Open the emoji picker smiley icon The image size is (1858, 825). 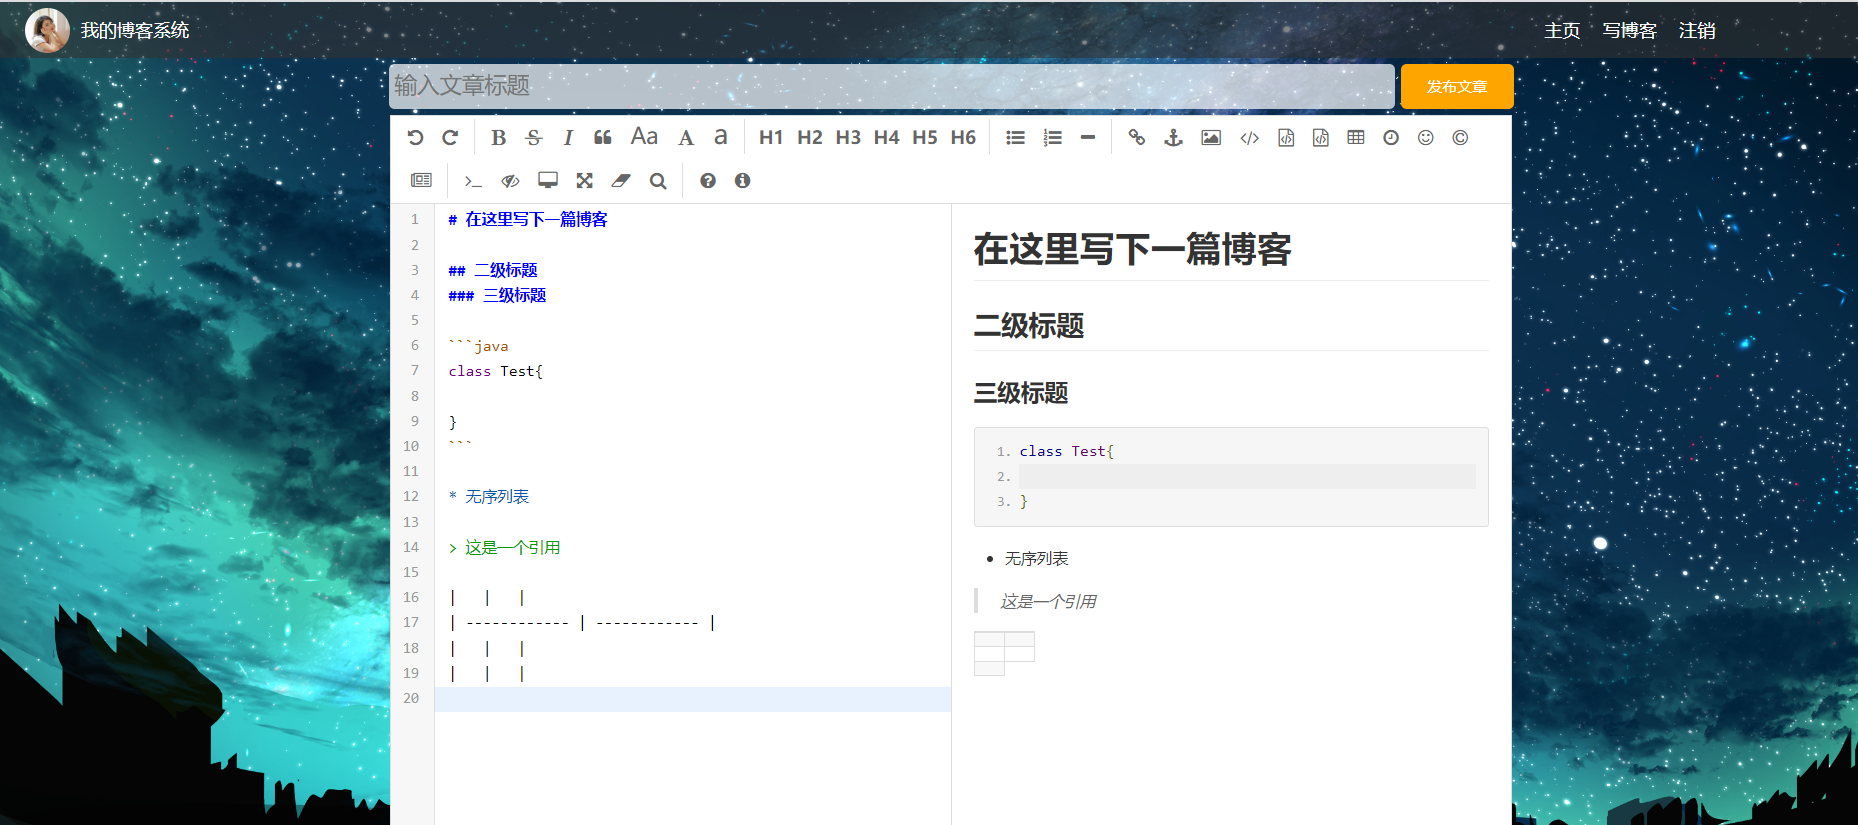(1426, 138)
